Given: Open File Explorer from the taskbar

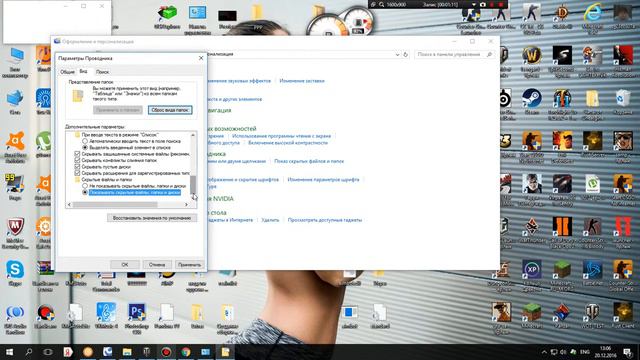Looking at the screenshot, I should 127,352.
